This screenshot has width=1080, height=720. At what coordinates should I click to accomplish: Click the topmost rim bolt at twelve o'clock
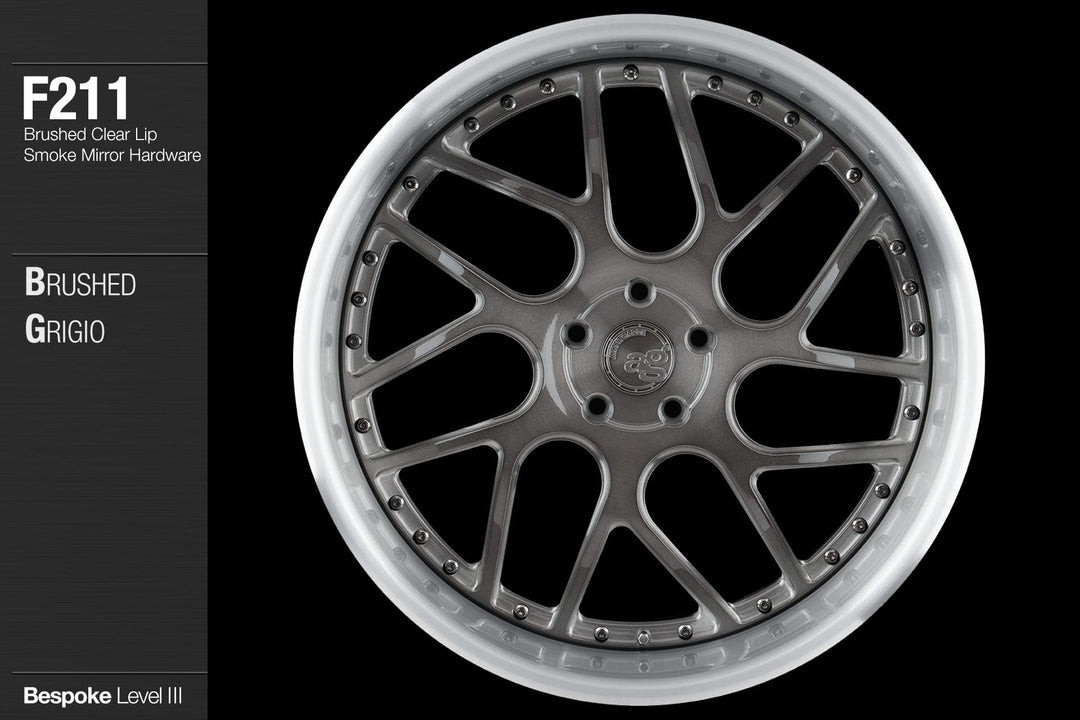630,71
